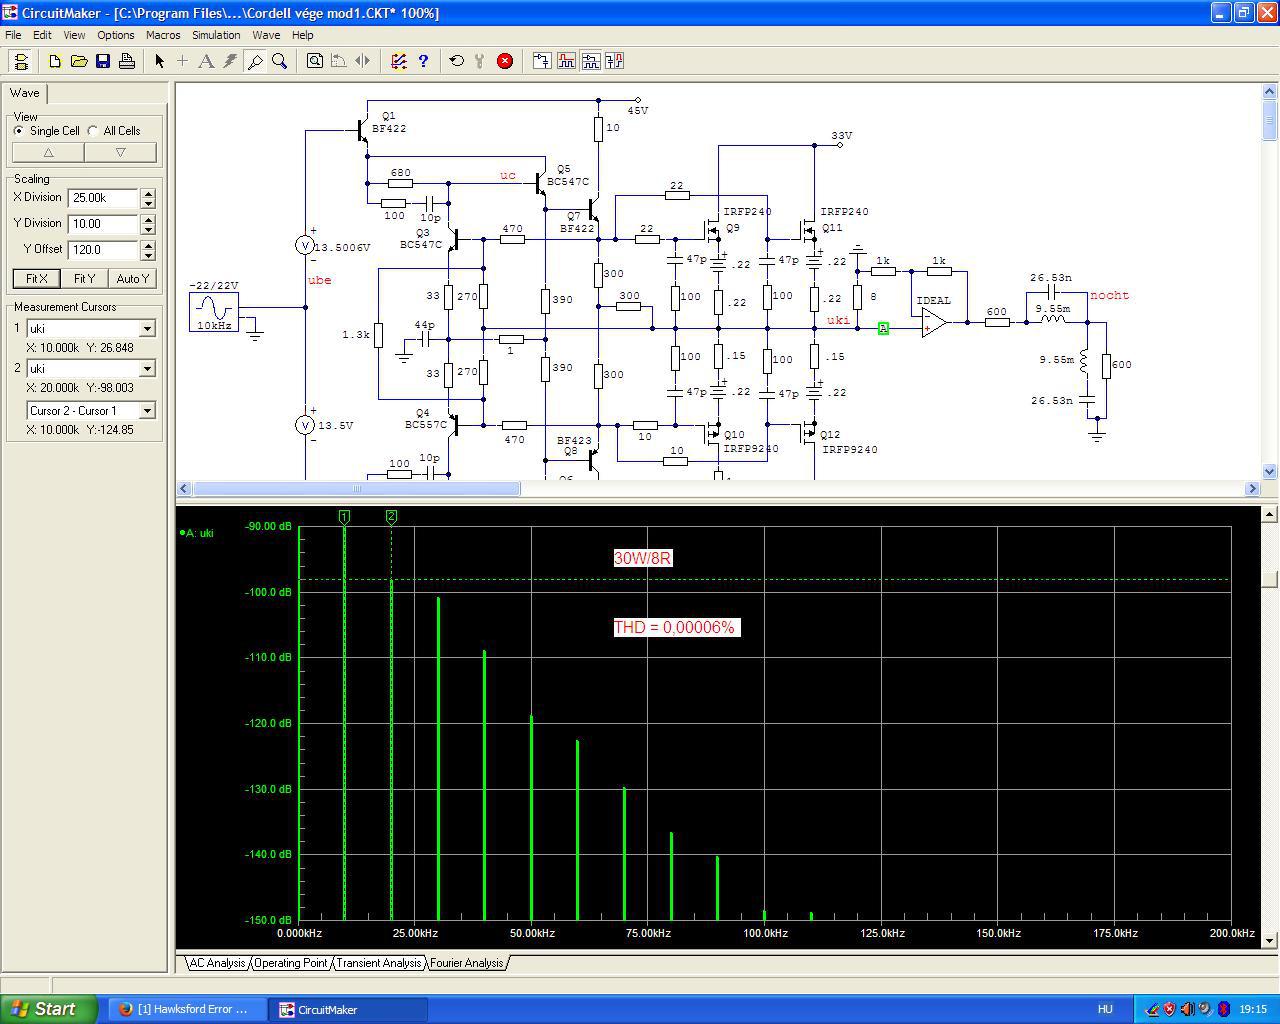Switch to the Transient Analysis tab
The width and height of the screenshot is (1280, 1024).
378,963
